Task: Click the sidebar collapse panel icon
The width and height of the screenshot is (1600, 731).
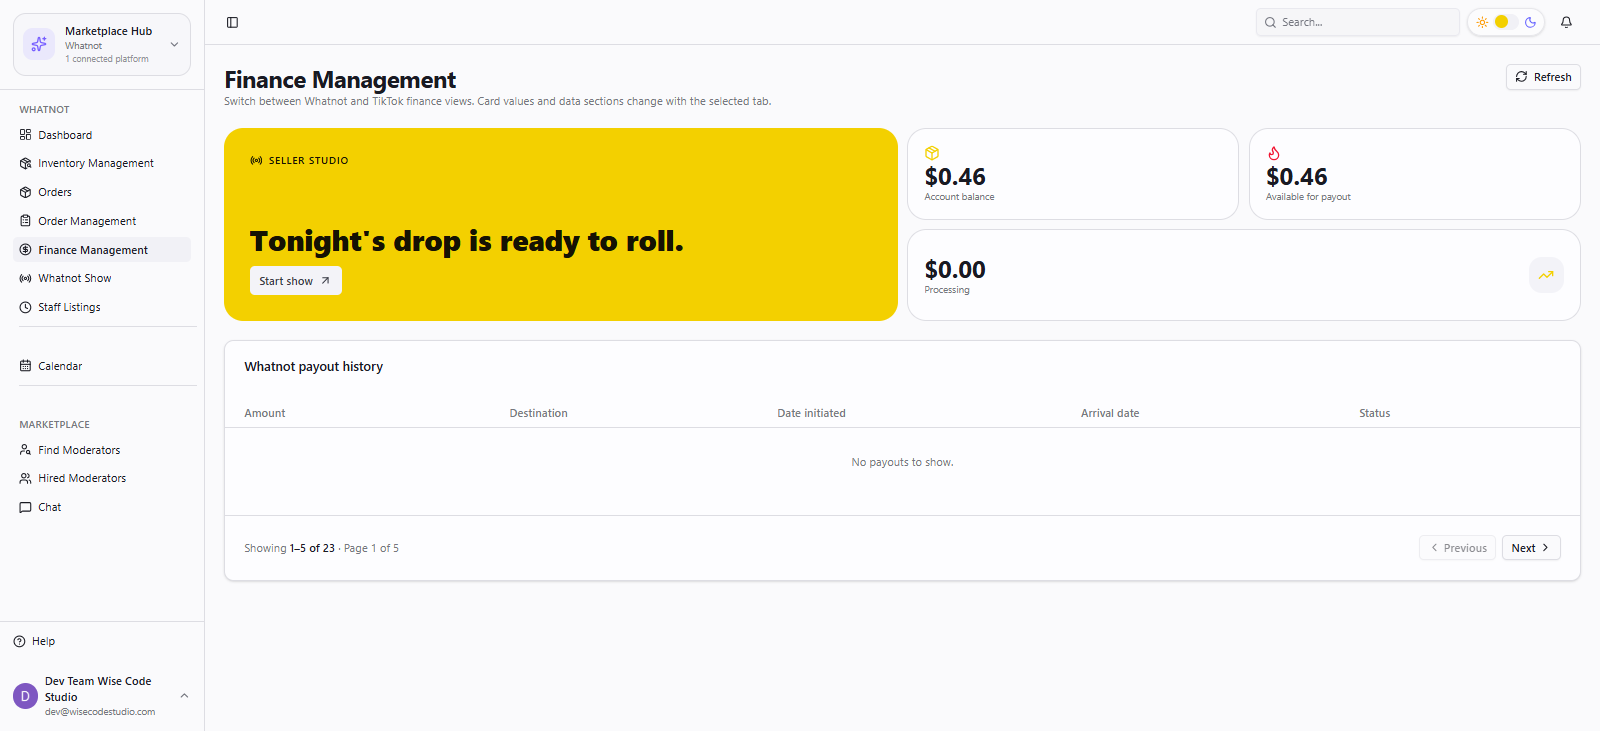Action: click(x=232, y=22)
